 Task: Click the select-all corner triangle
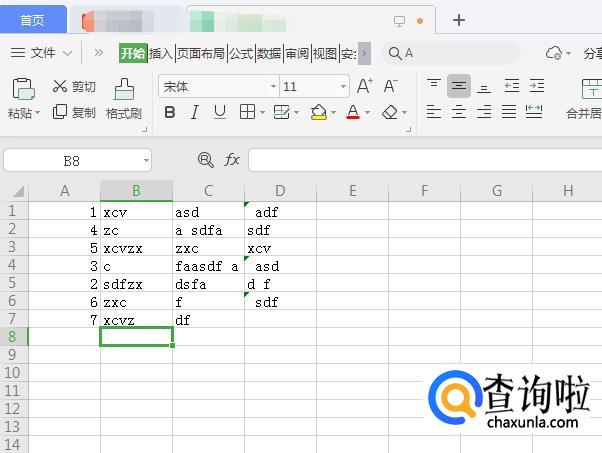(x=18, y=191)
